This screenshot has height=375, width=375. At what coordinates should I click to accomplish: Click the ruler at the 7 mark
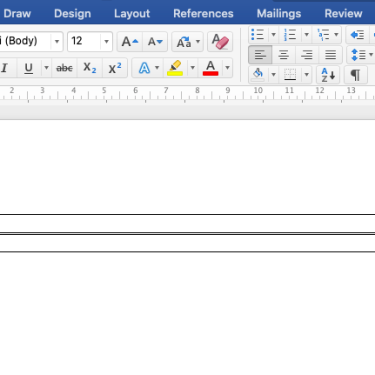pyautogui.click(x=166, y=90)
